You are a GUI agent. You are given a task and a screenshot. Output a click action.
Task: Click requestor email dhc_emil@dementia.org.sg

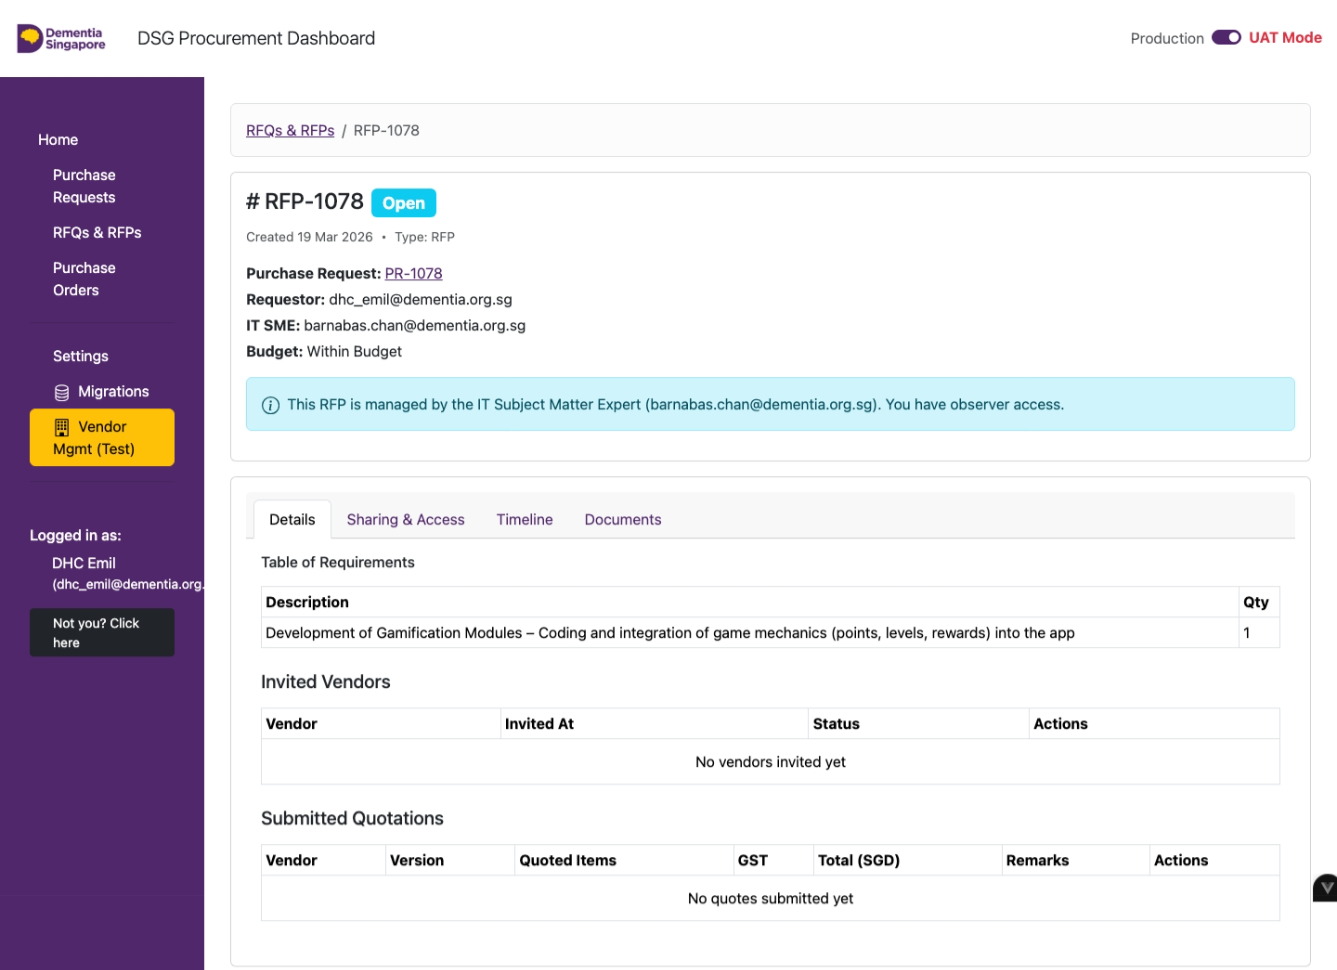[420, 300]
